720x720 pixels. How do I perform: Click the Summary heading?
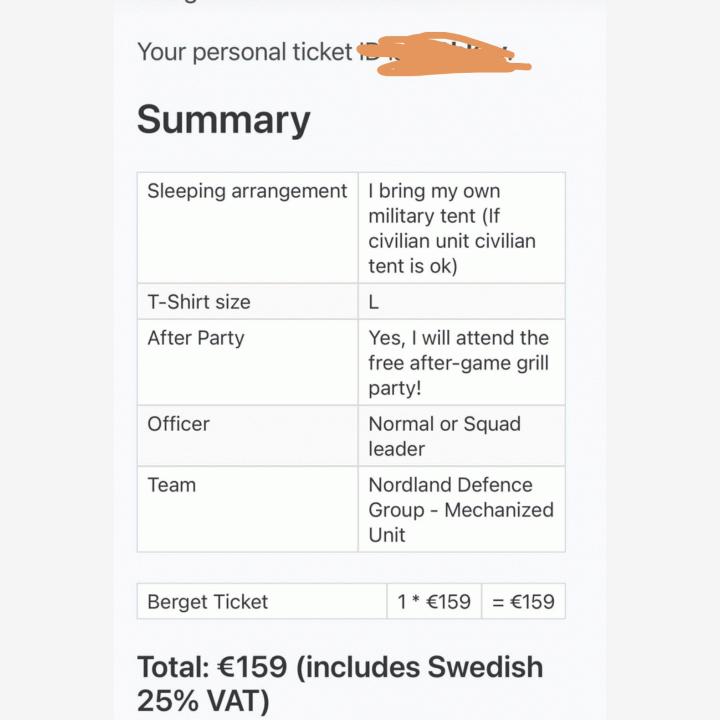(223, 120)
